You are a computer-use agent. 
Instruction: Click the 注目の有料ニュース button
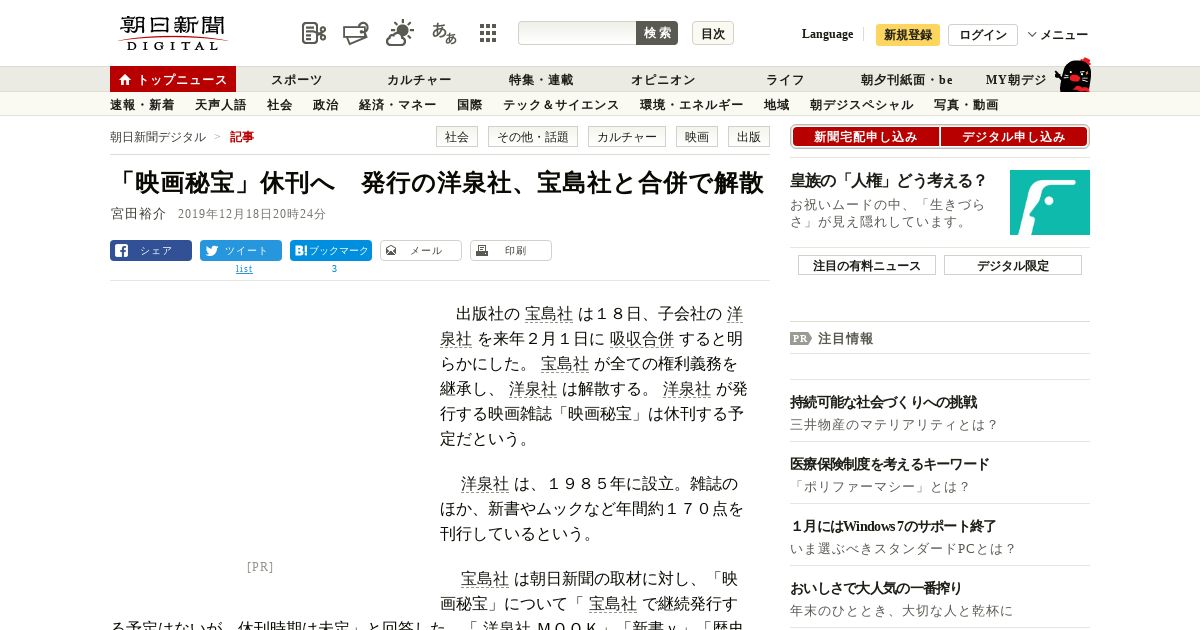867,265
